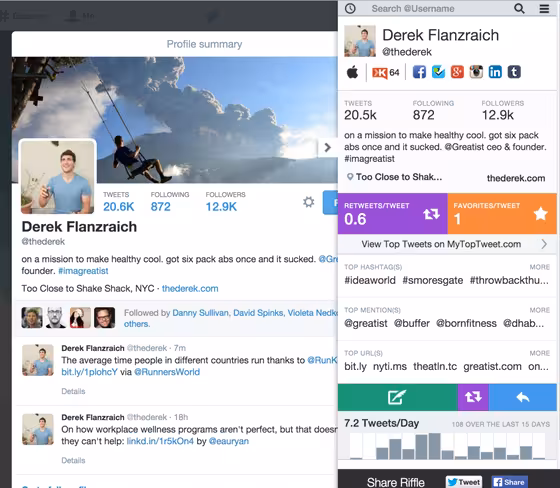Open the Klout score icon
560x488 pixels.
coord(385,73)
